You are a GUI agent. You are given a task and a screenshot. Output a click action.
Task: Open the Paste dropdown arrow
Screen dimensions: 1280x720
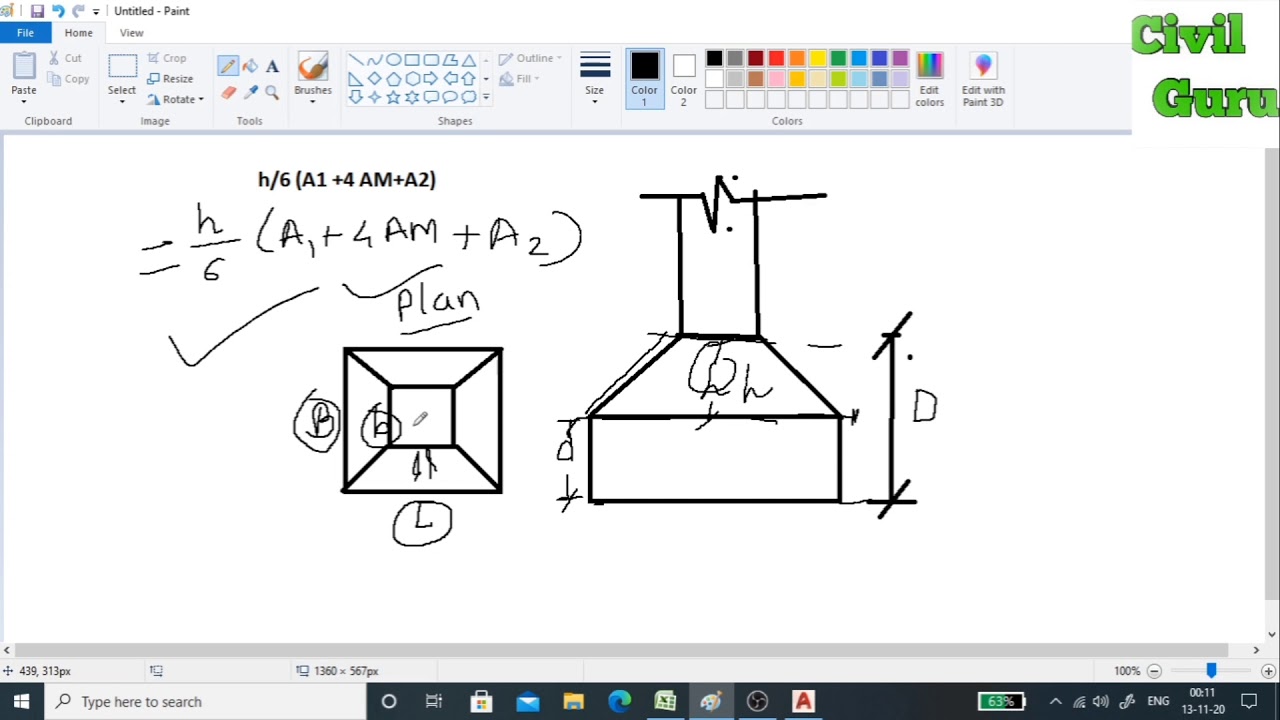coord(24,100)
